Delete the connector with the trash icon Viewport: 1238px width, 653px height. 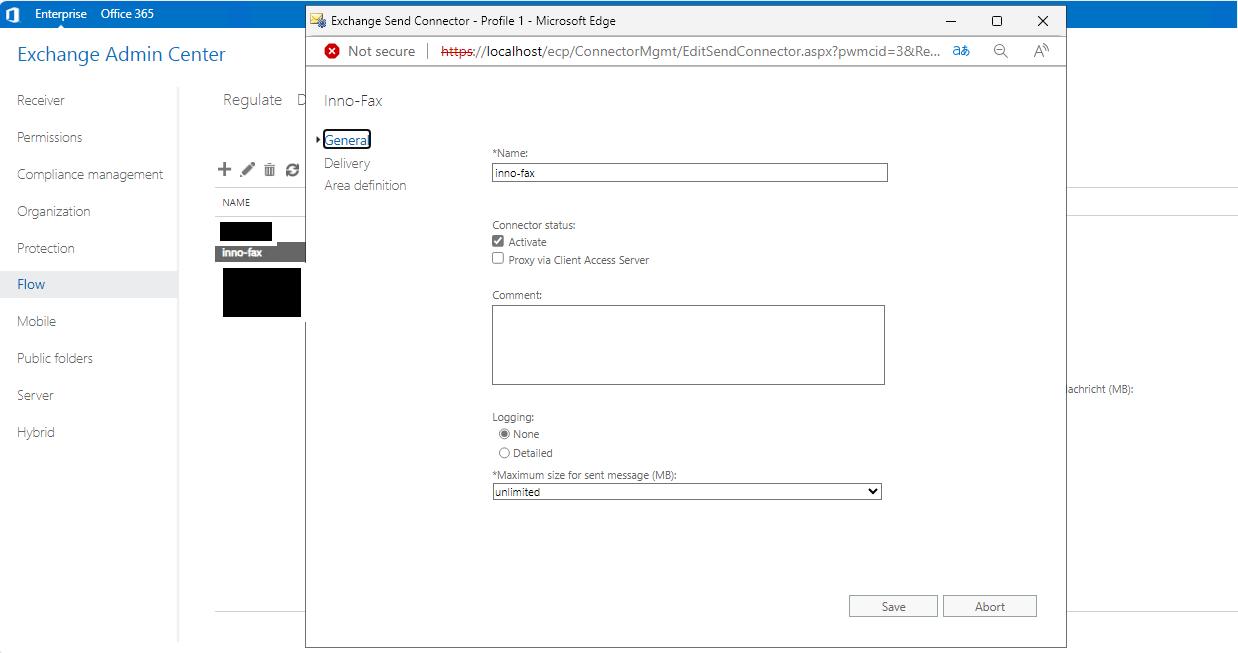(270, 170)
